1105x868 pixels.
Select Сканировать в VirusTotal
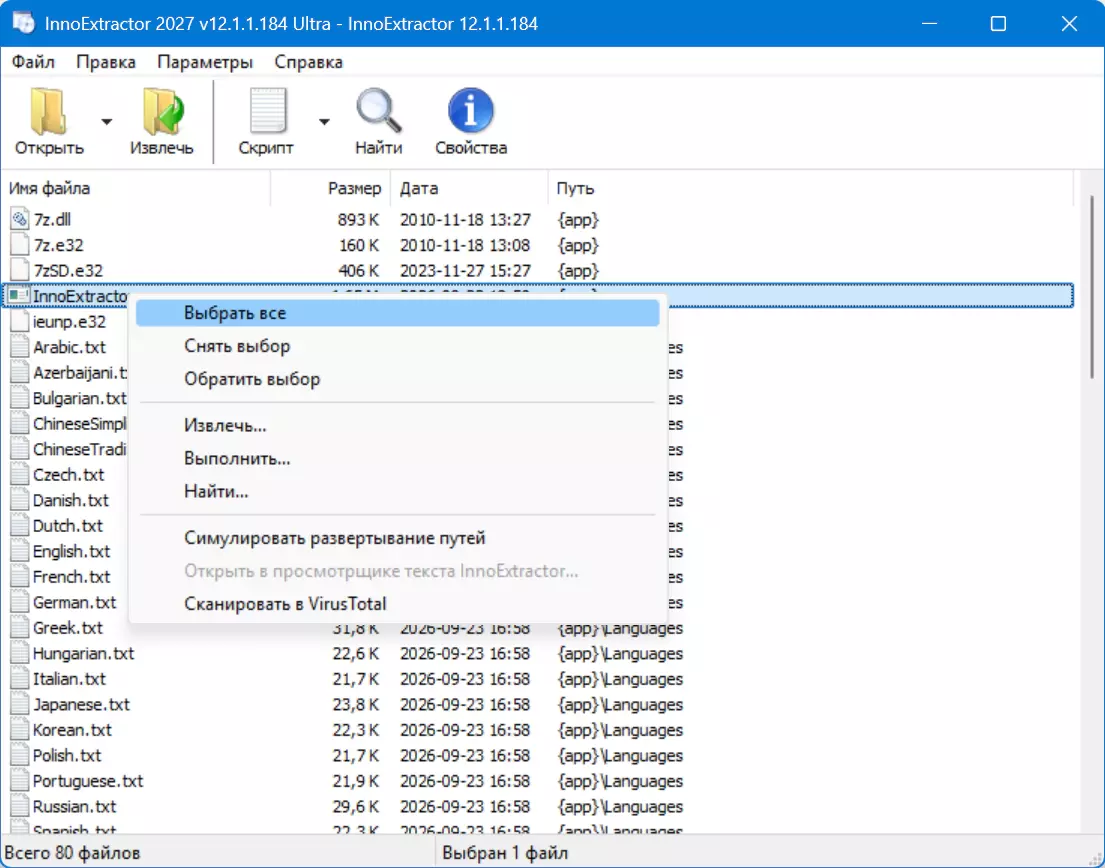pos(397,604)
